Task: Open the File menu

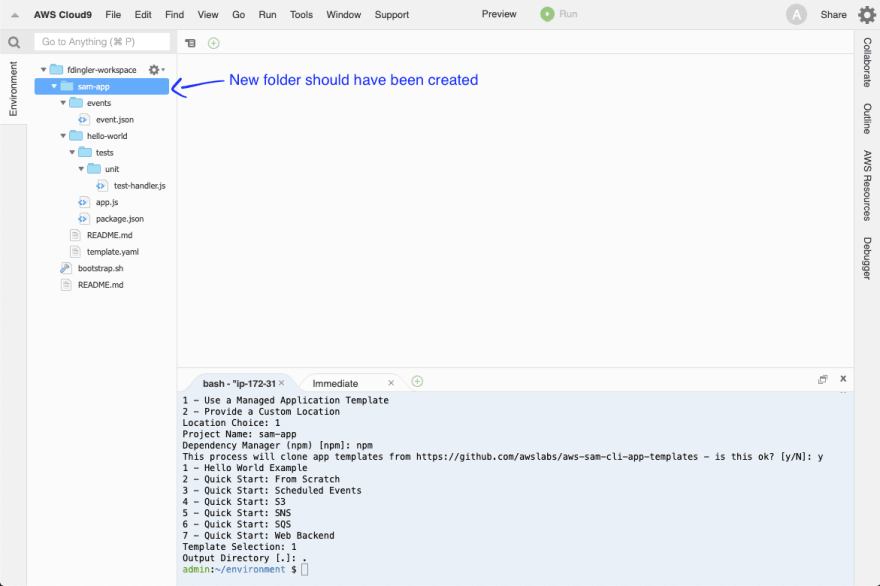Action: pos(113,15)
